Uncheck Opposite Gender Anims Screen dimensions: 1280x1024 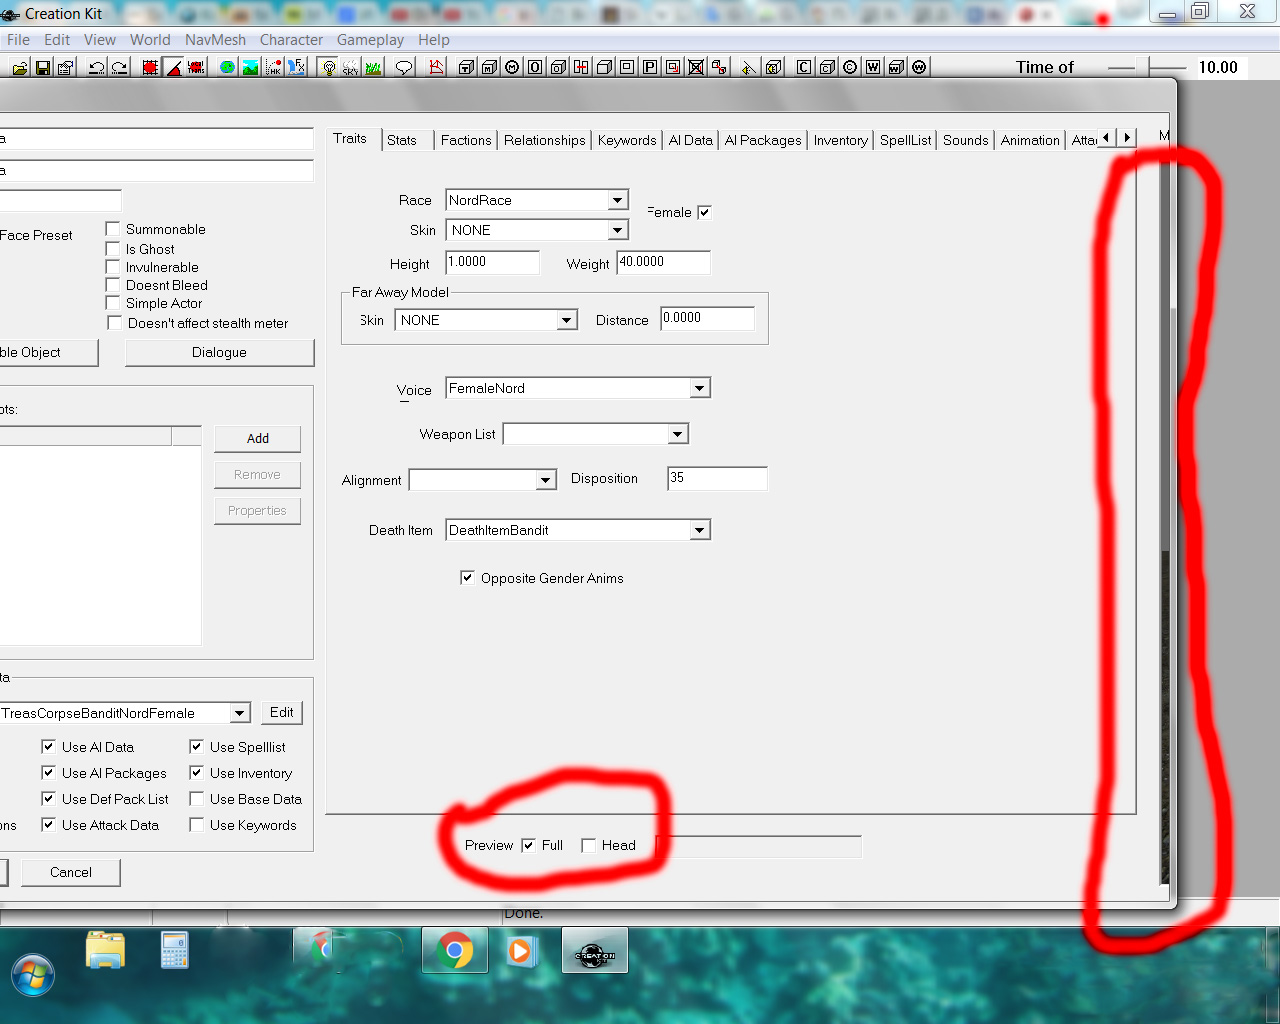pyautogui.click(x=467, y=578)
